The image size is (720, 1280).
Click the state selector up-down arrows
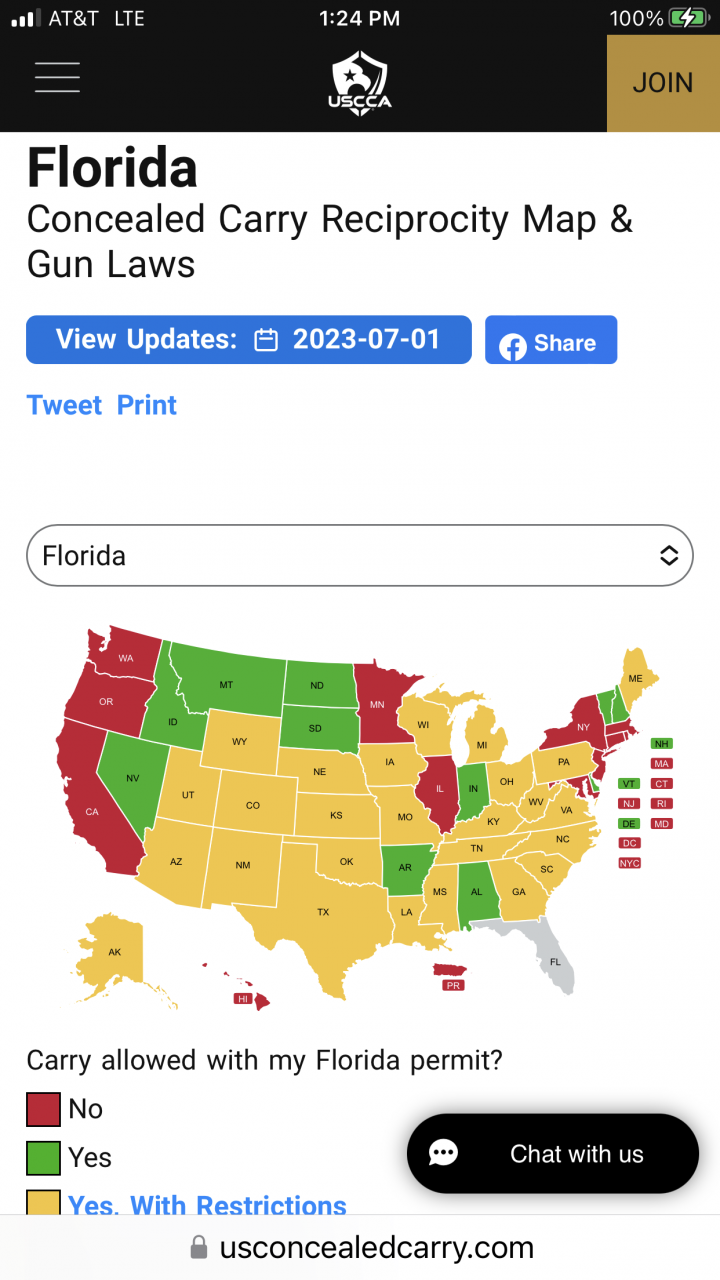(x=669, y=555)
